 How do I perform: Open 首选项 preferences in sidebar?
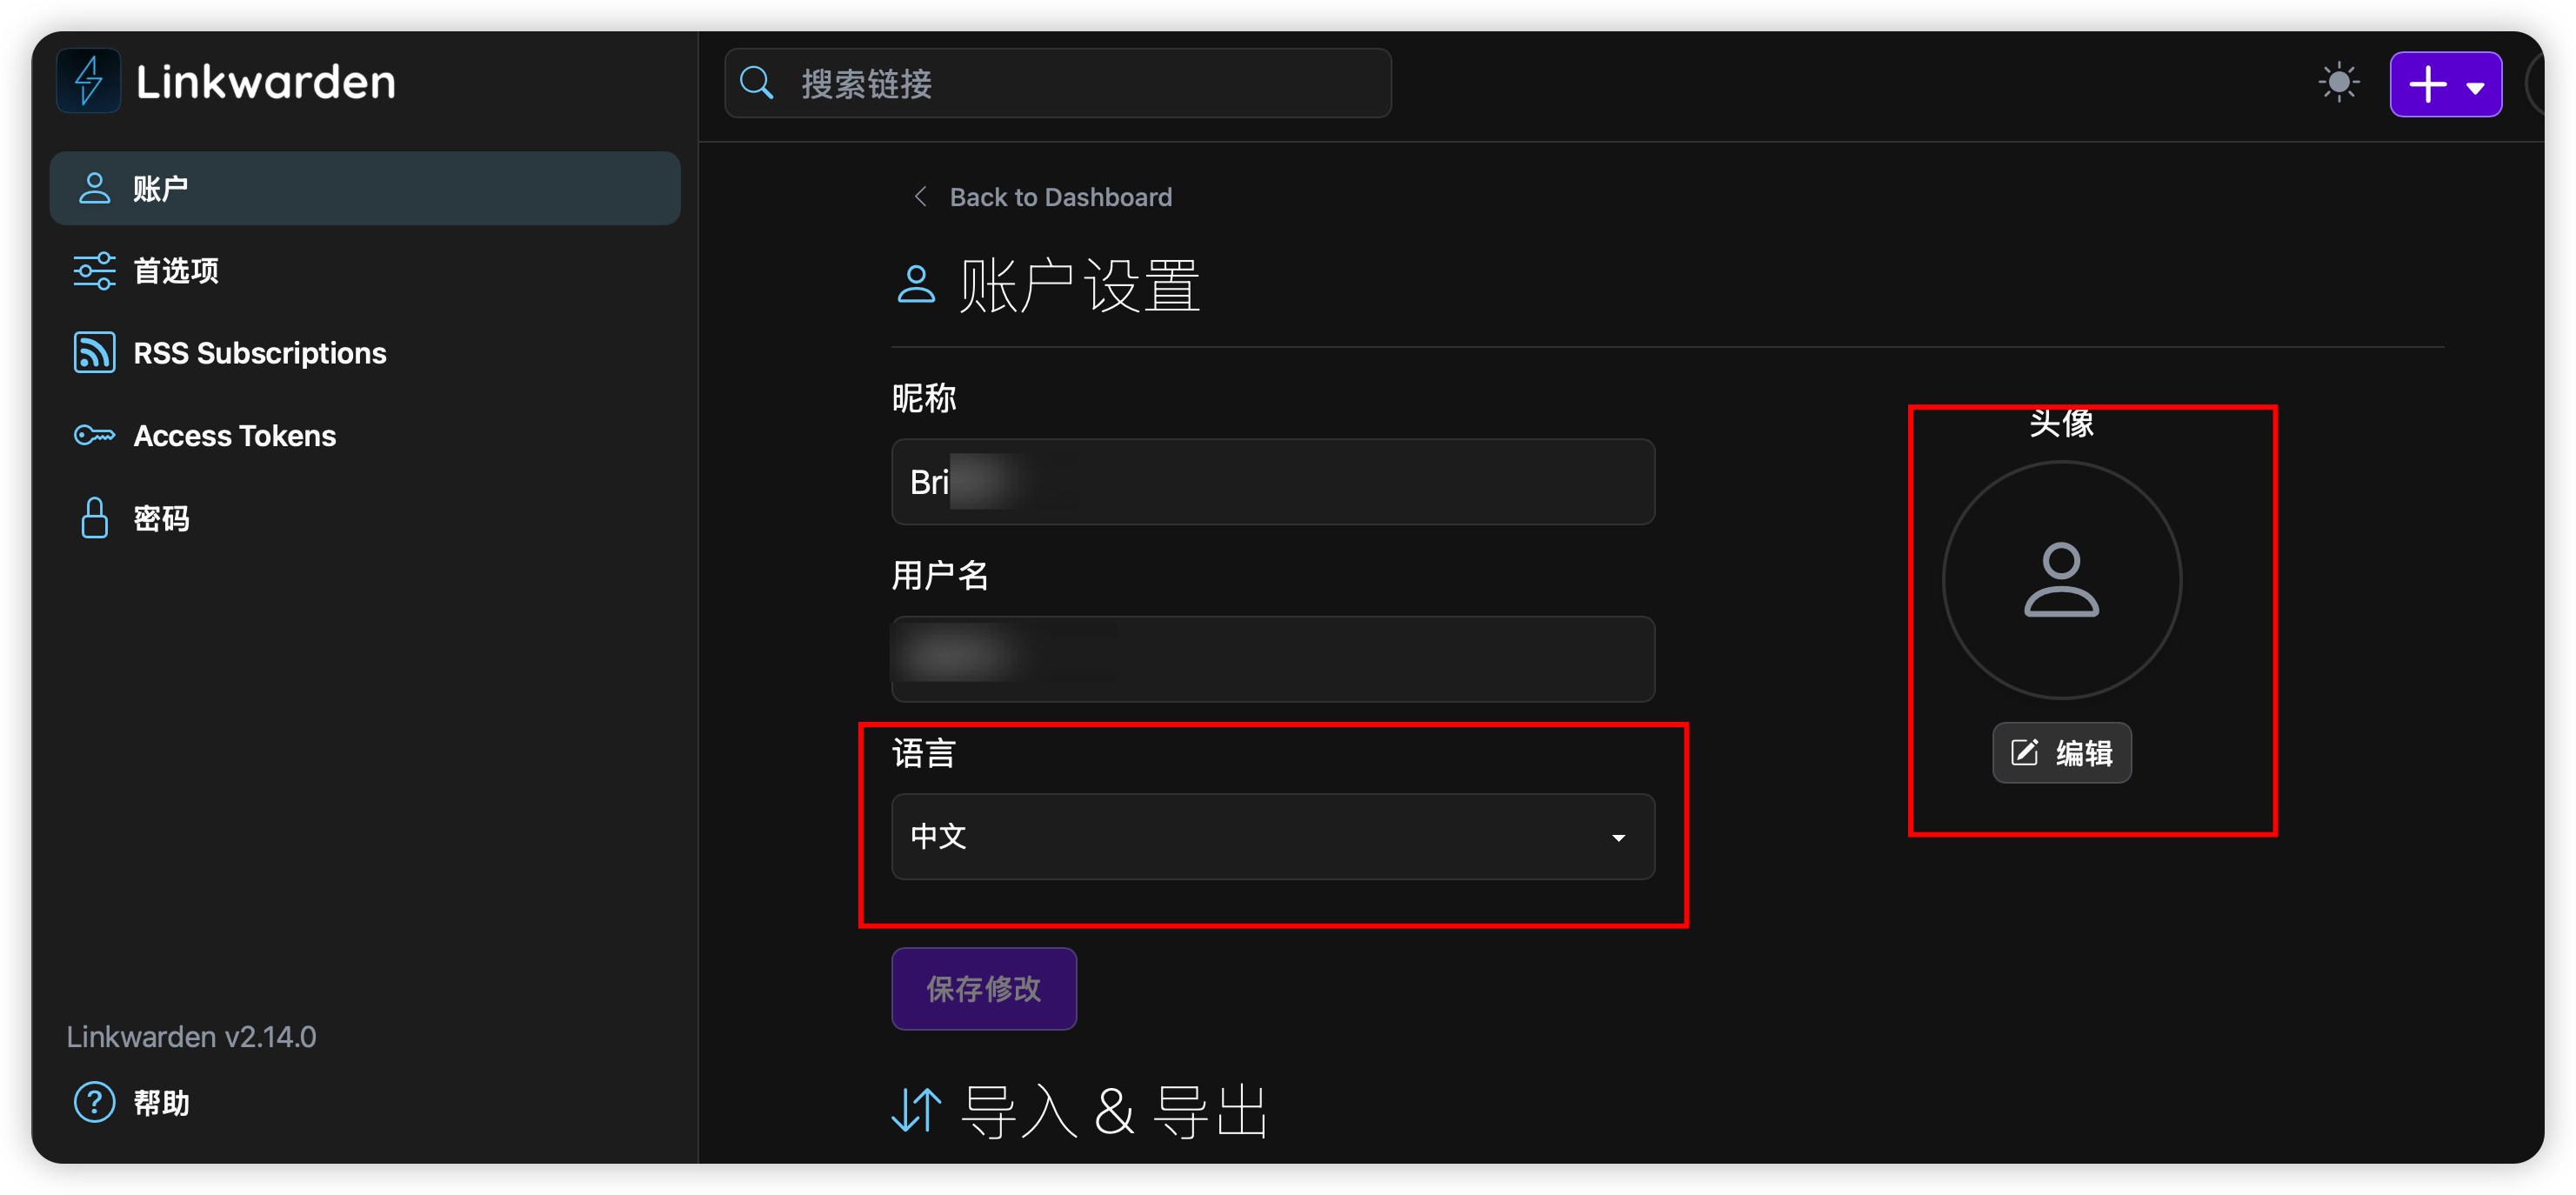[x=175, y=271]
